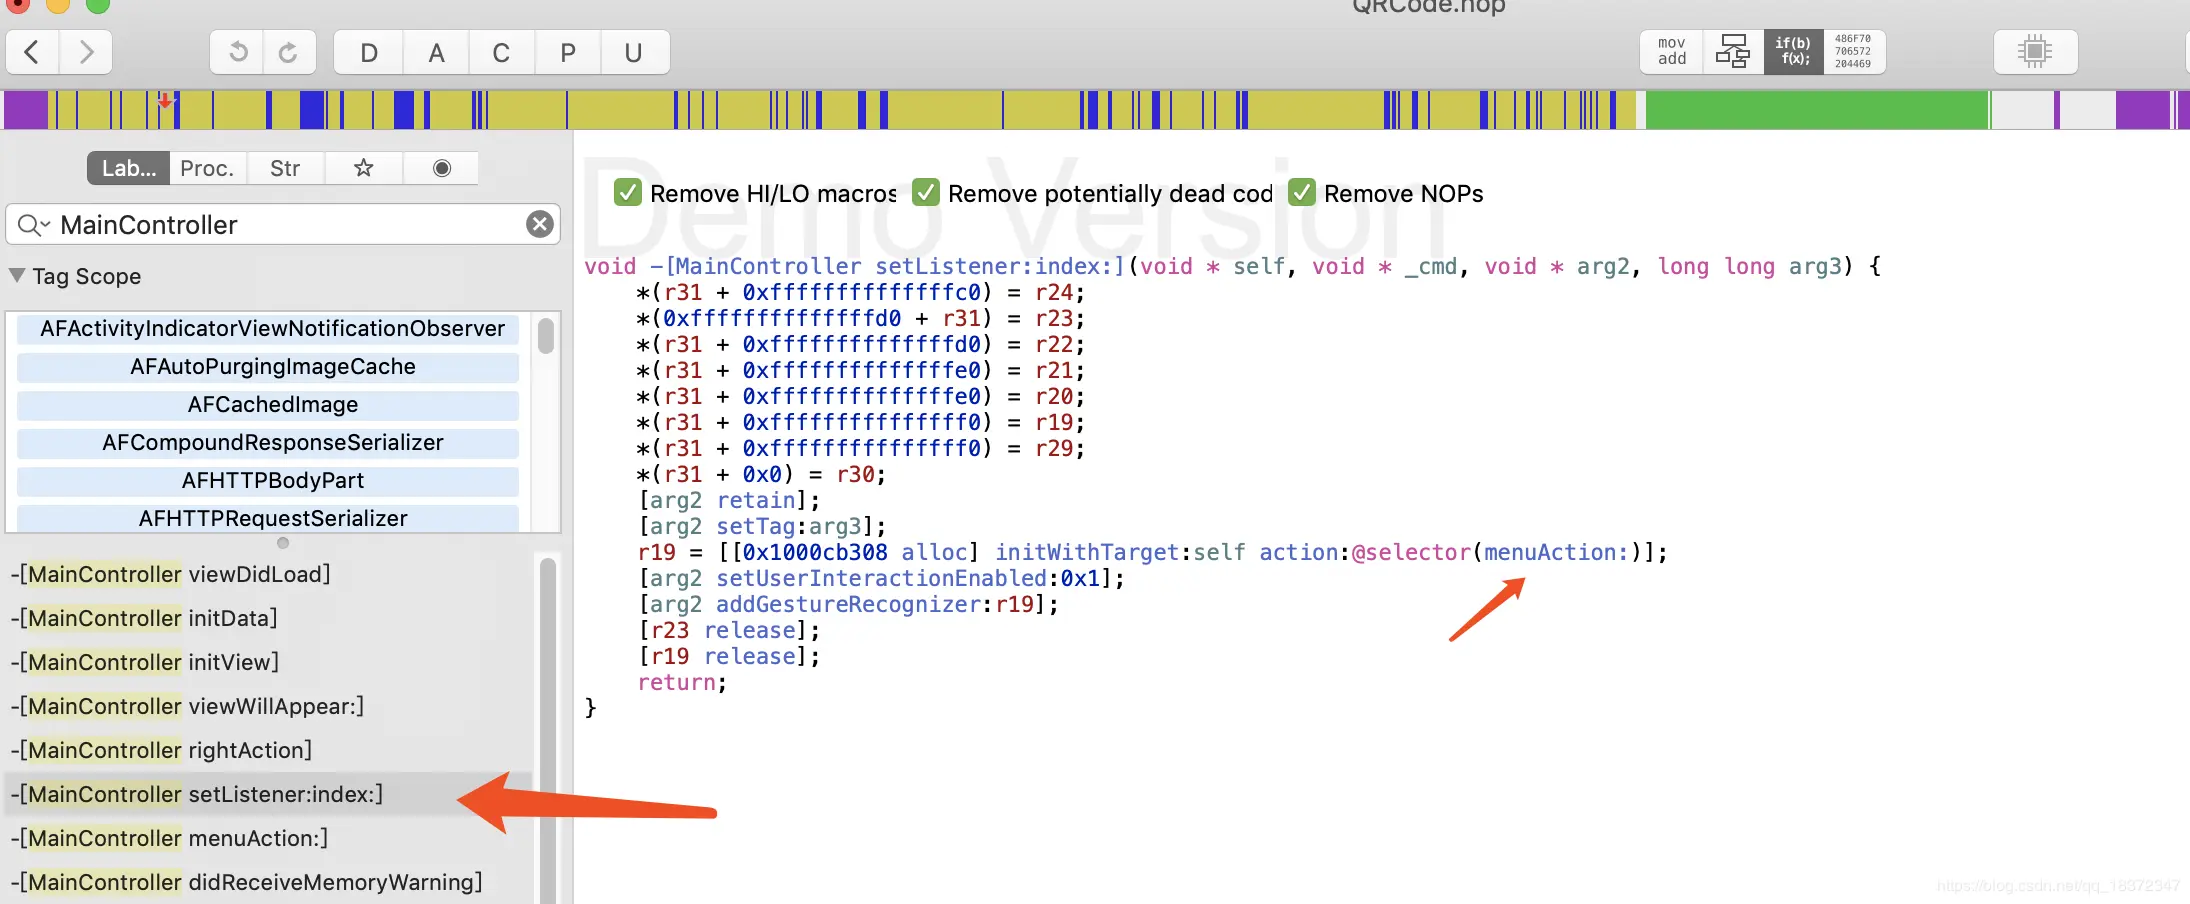This screenshot has height=904, width=2190.
Task: Mark selection as Procedure with P button
Action: 568,52
